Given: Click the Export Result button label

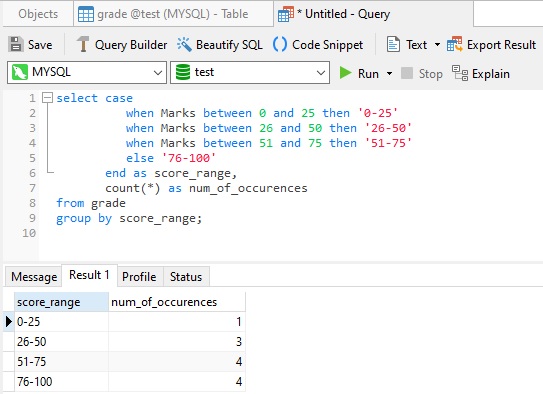Looking at the screenshot, I should pyautogui.click(x=501, y=45).
